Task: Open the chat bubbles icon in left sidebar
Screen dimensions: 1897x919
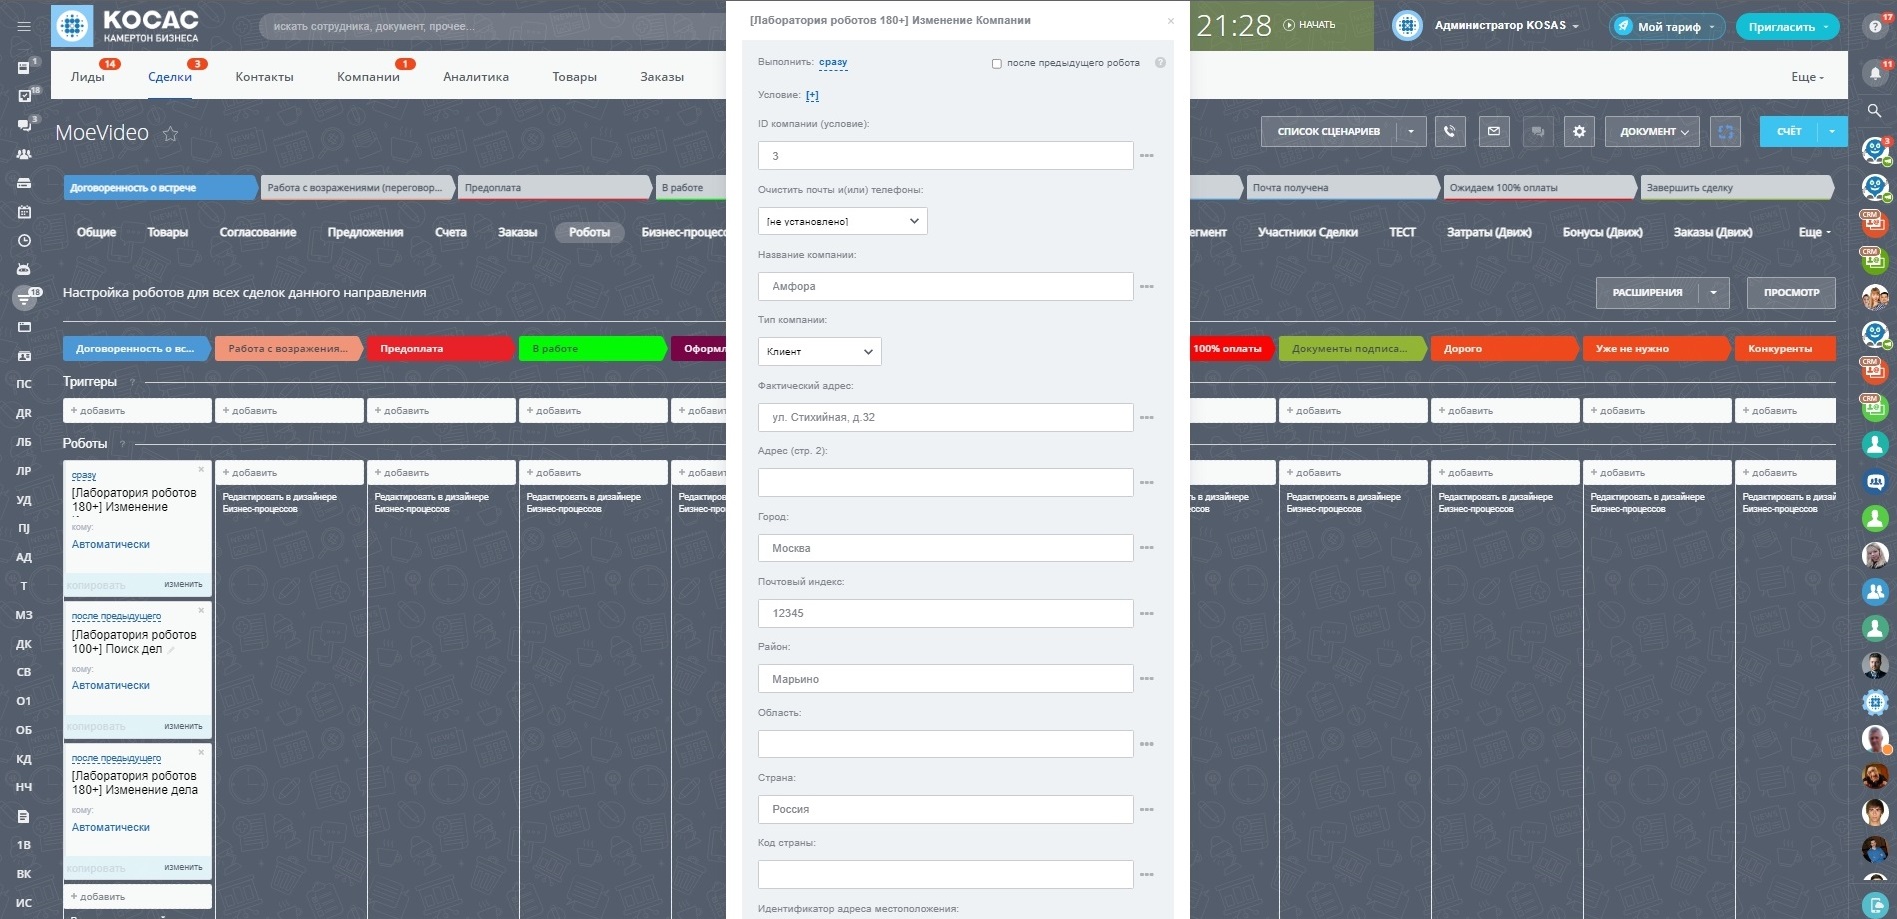Action: click(24, 125)
